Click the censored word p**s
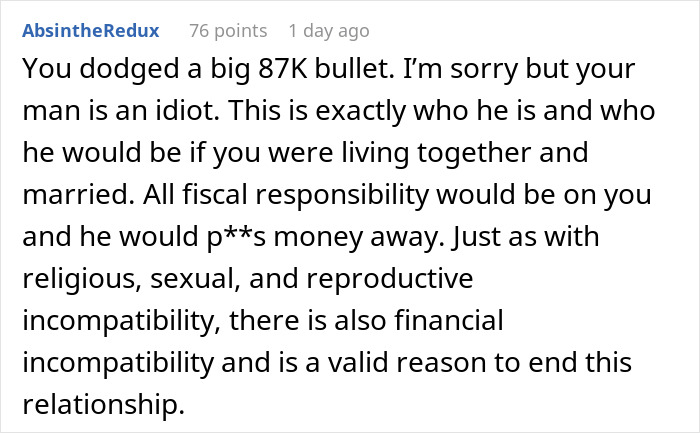The image size is (700, 433). tap(237, 237)
